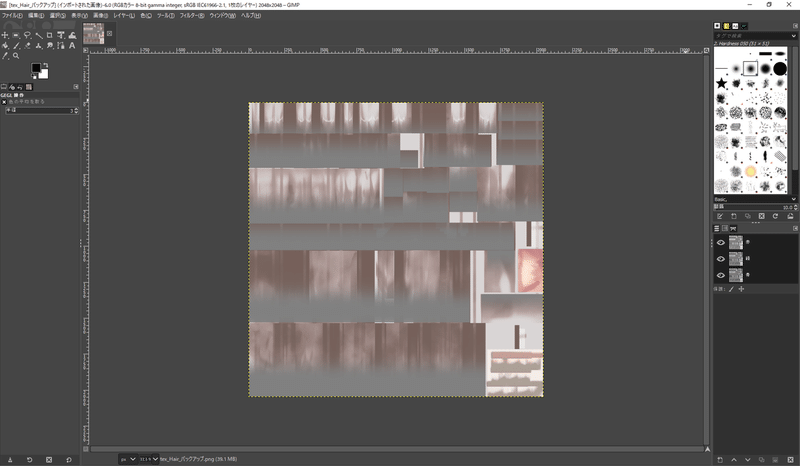Image resolution: width=800 pixels, height=466 pixels.
Task: Select the Paths tool
Action: point(61,46)
